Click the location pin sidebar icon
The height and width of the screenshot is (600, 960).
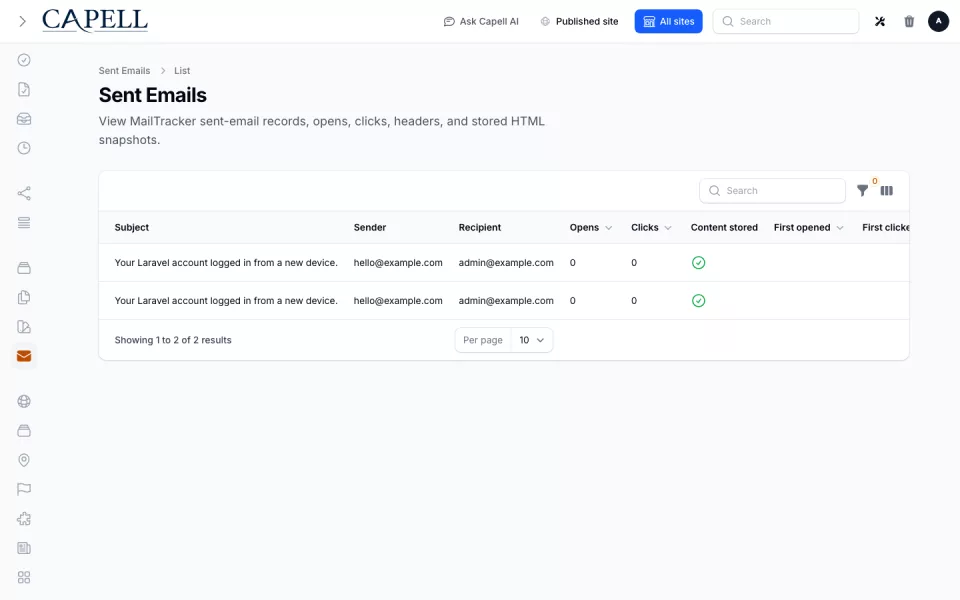[24, 460]
